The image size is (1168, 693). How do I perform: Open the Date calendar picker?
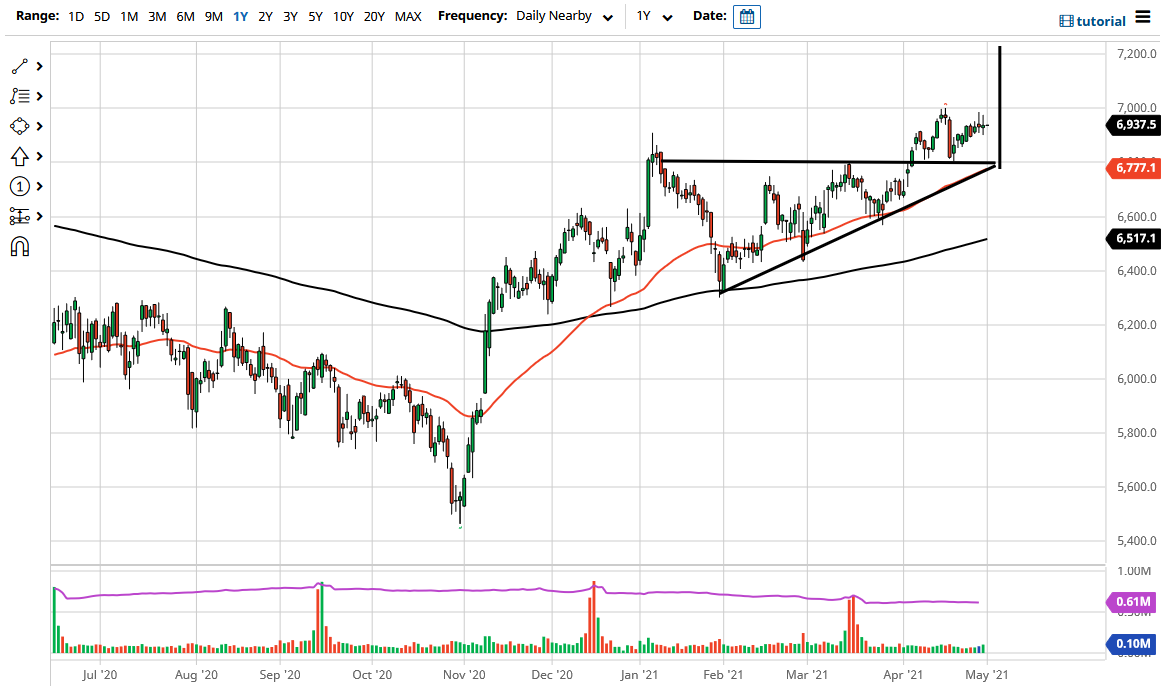746,16
